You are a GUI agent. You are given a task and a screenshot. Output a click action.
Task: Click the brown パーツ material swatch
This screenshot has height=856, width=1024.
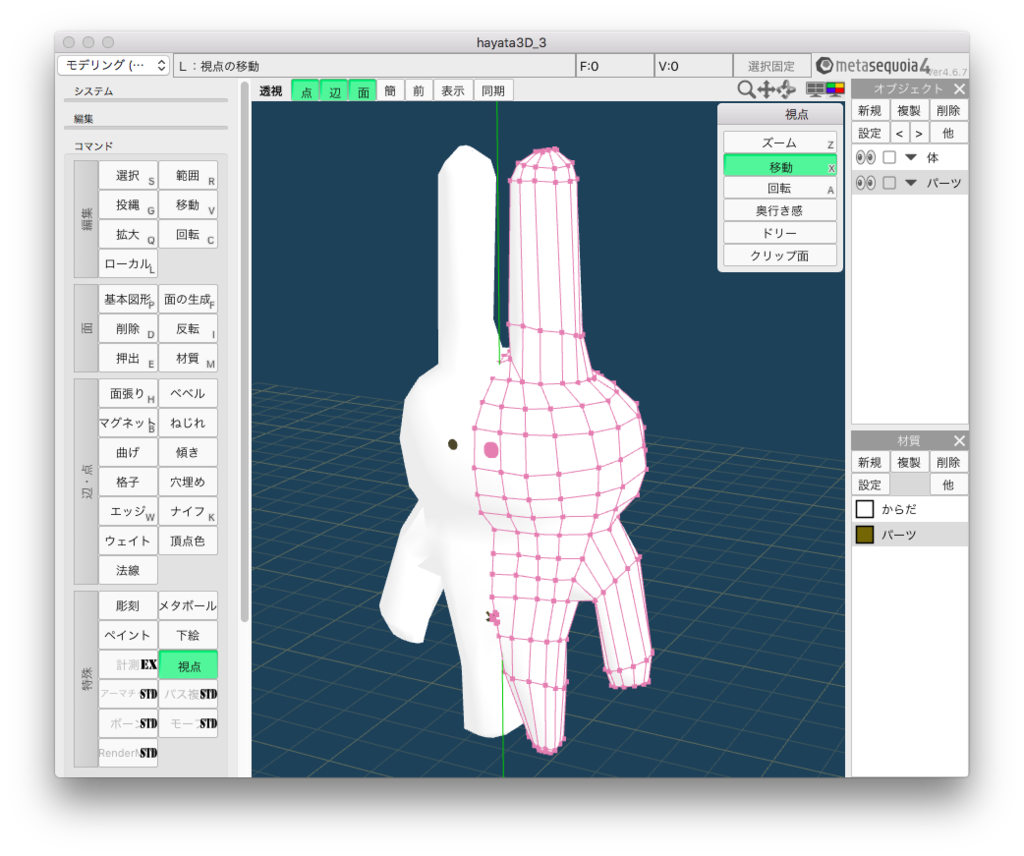(x=865, y=535)
